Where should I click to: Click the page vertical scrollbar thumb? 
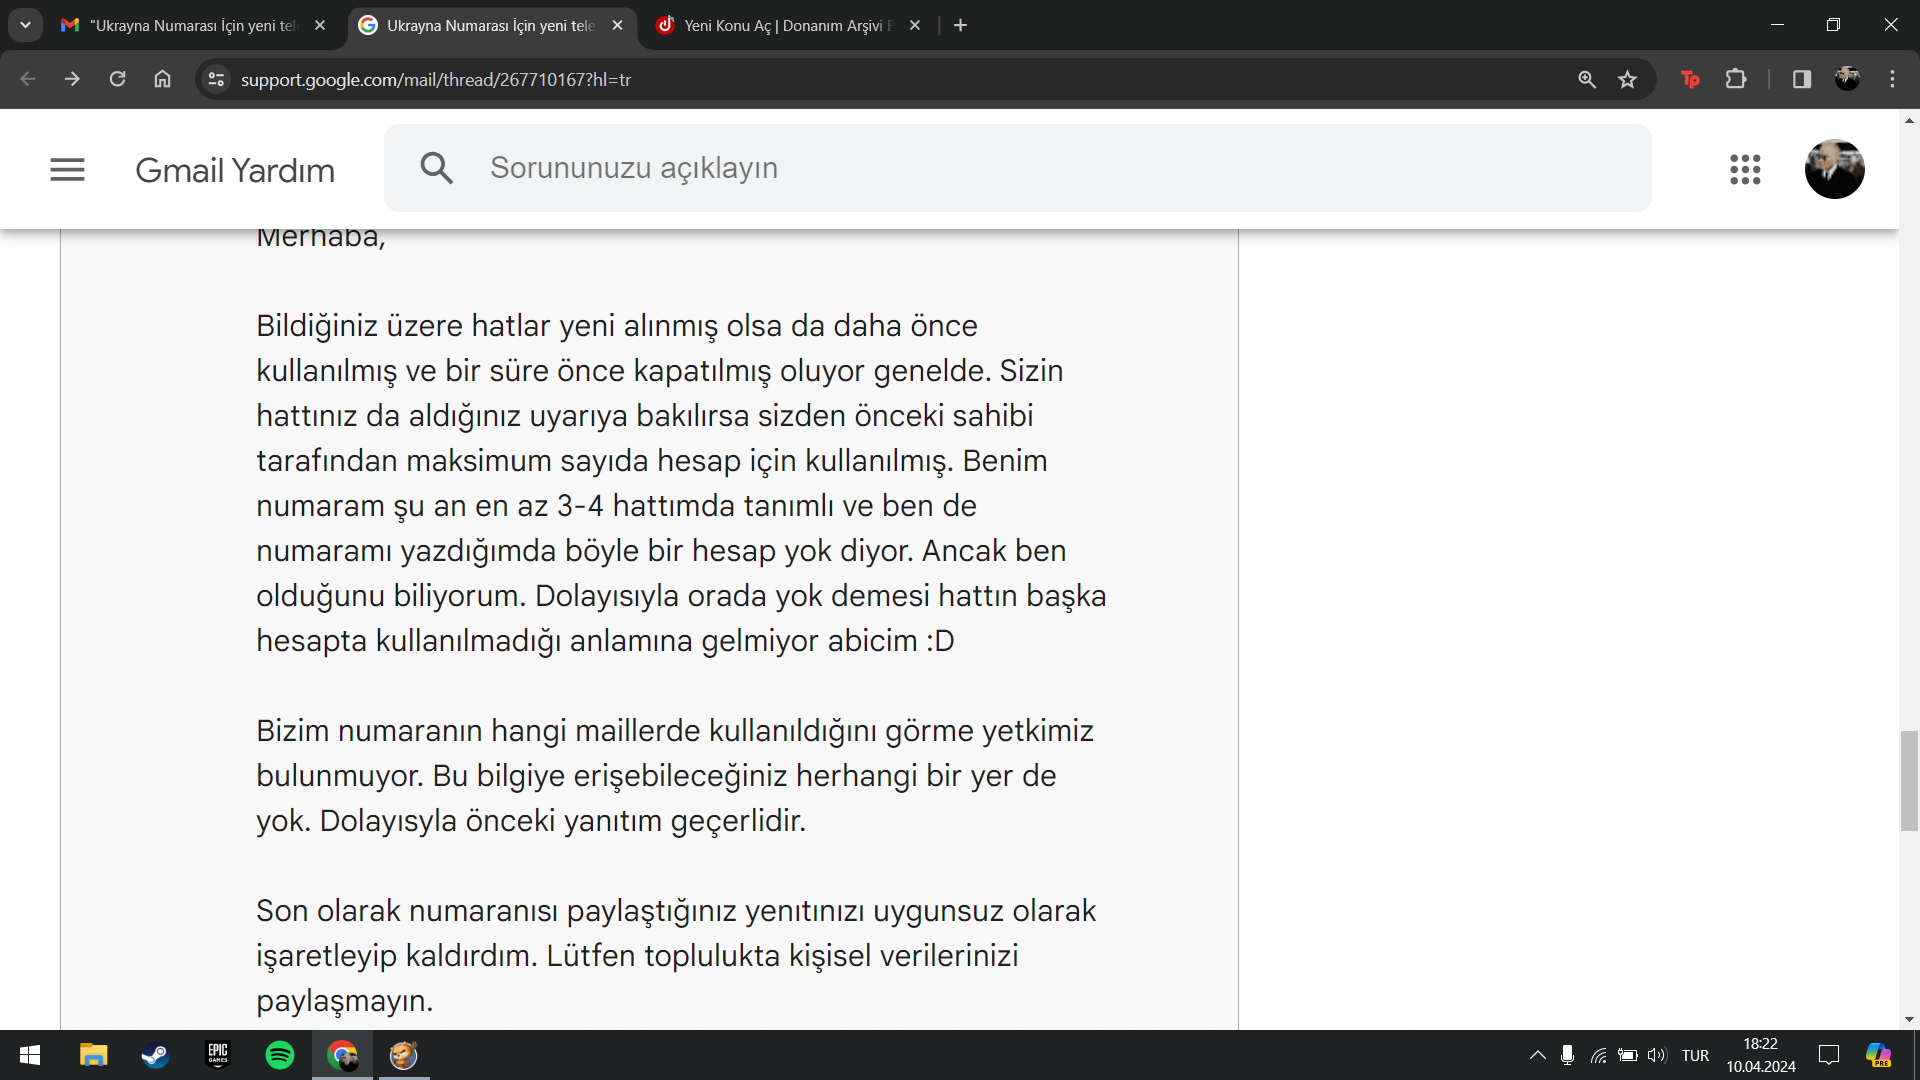pyautogui.click(x=1909, y=780)
